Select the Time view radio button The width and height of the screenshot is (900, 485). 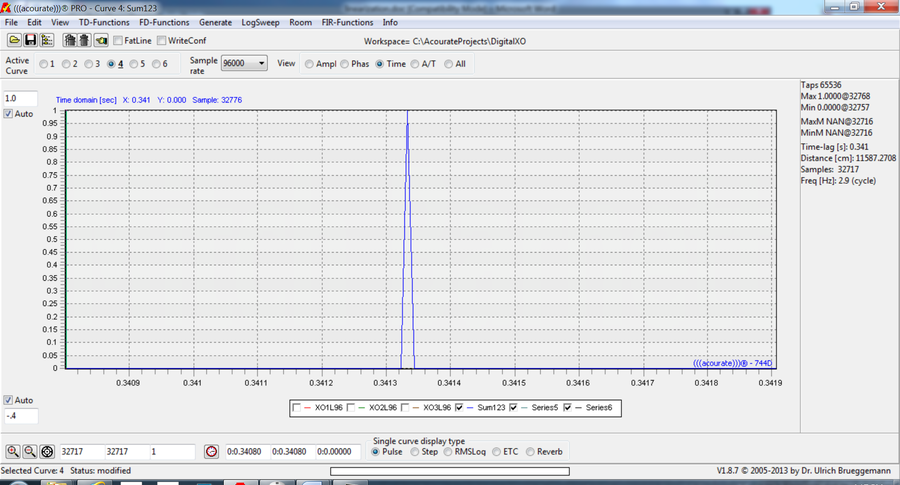pos(379,64)
